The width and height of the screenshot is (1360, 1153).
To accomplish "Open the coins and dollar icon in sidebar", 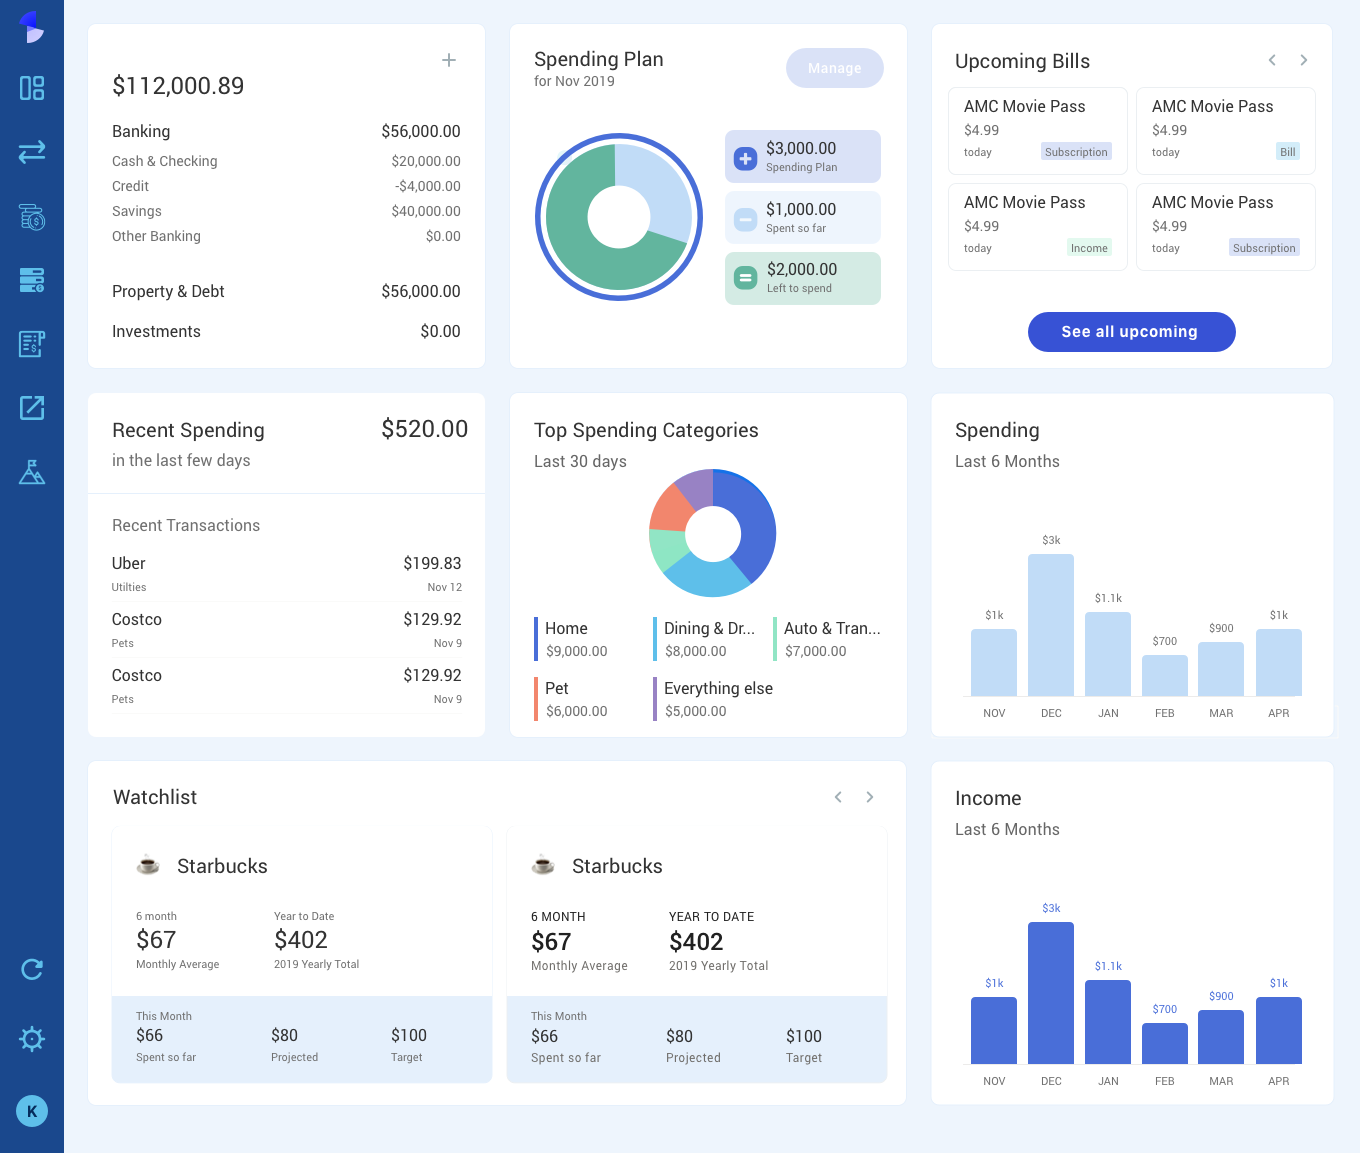I will click(x=32, y=216).
